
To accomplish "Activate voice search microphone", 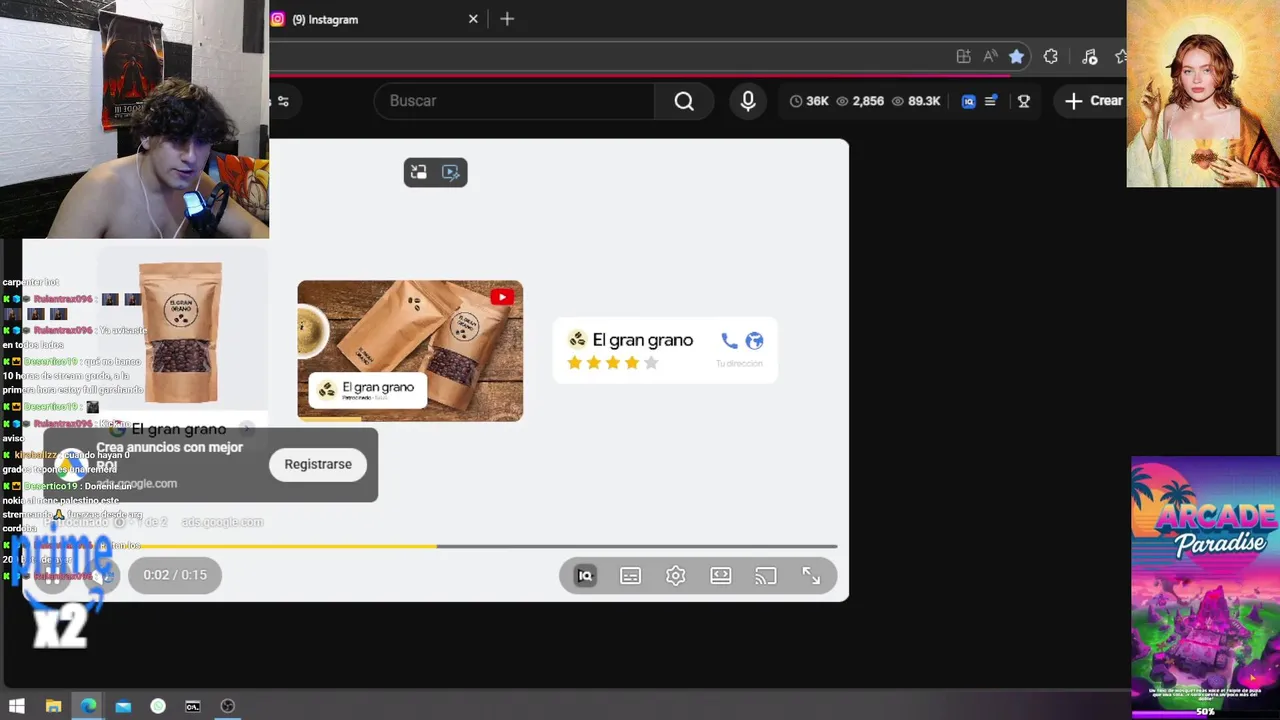I will tap(748, 101).
